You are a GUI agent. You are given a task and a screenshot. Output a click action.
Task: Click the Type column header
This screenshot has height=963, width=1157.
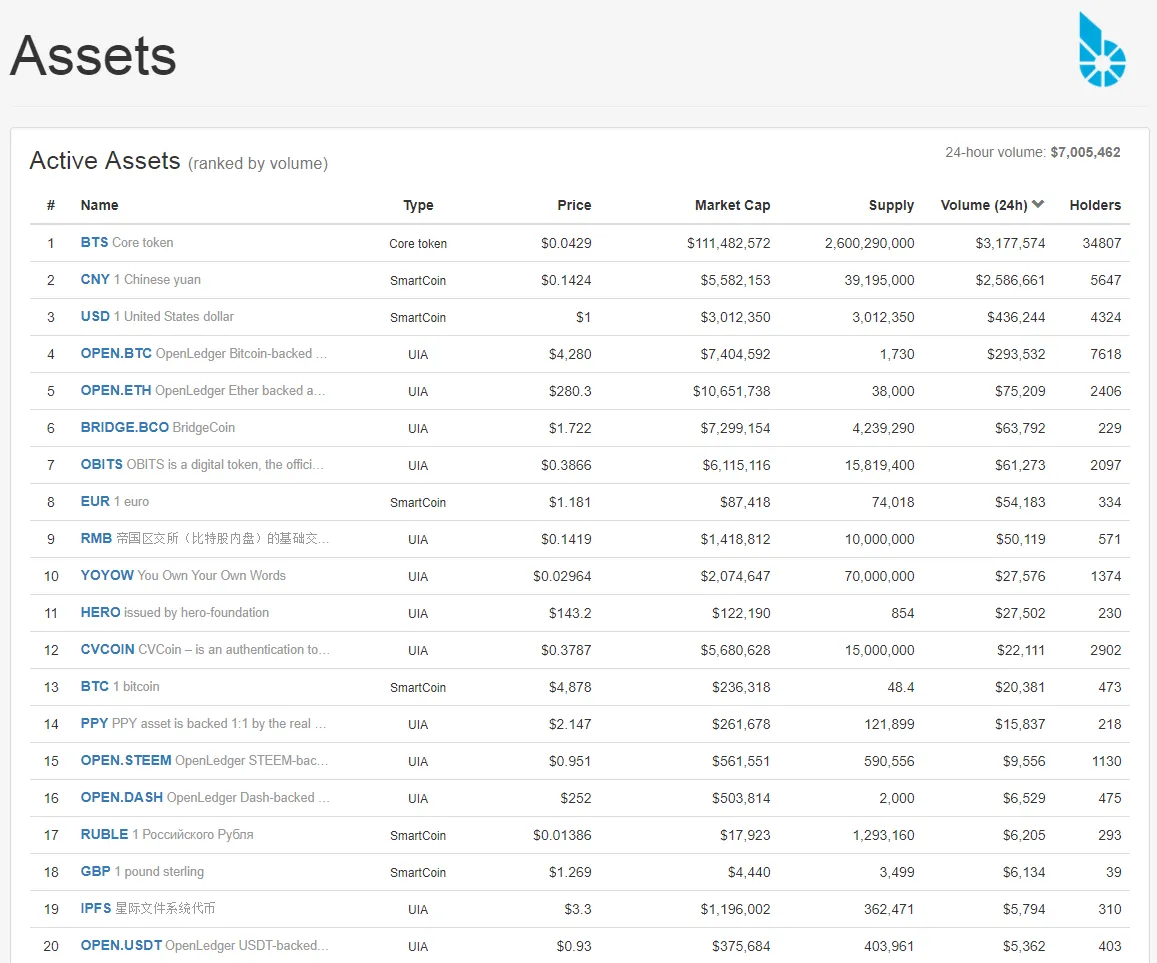click(418, 205)
